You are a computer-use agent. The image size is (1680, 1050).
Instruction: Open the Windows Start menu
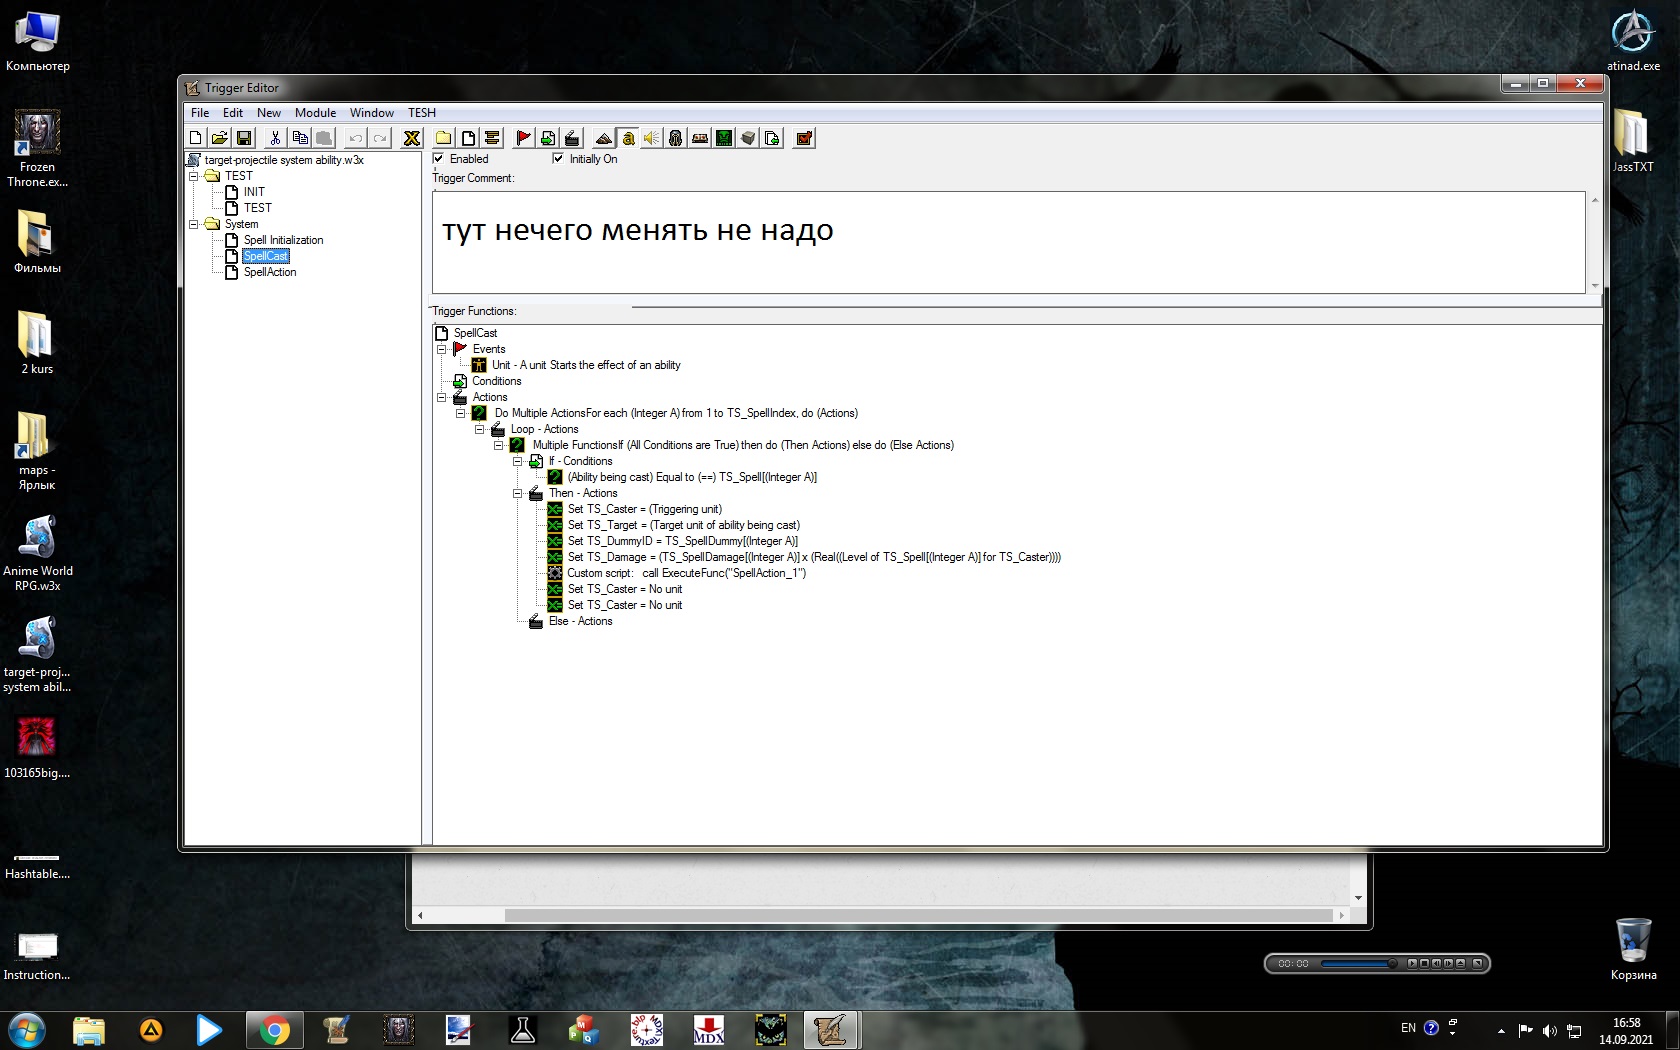pos(27,1029)
